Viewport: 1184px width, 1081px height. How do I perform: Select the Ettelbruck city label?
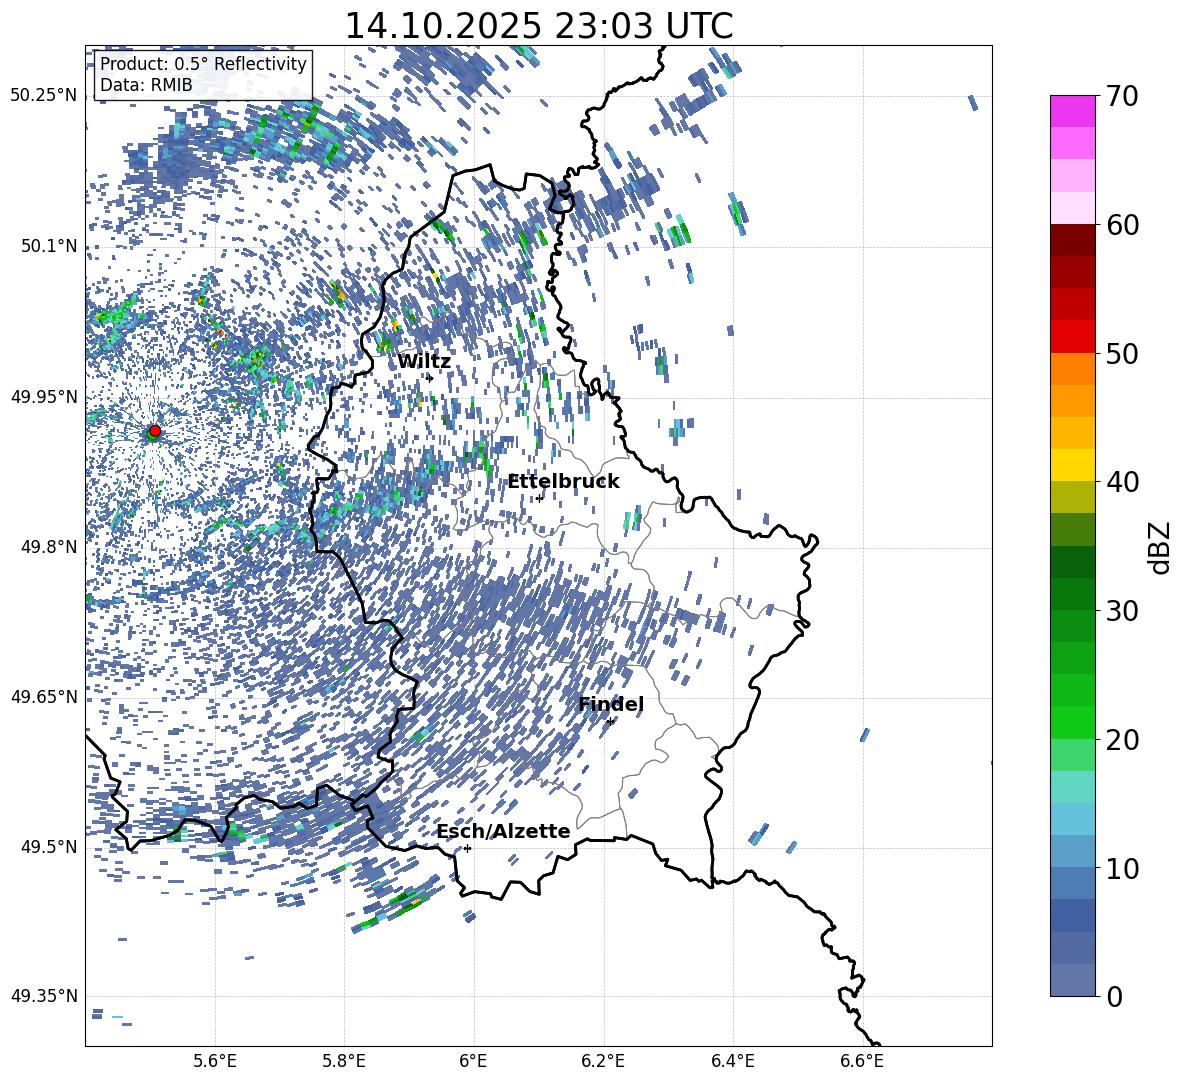(x=563, y=482)
